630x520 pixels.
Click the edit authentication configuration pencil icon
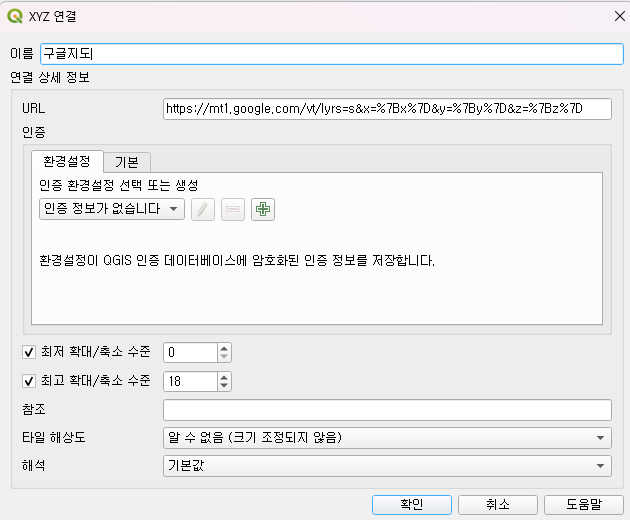click(203, 209)
